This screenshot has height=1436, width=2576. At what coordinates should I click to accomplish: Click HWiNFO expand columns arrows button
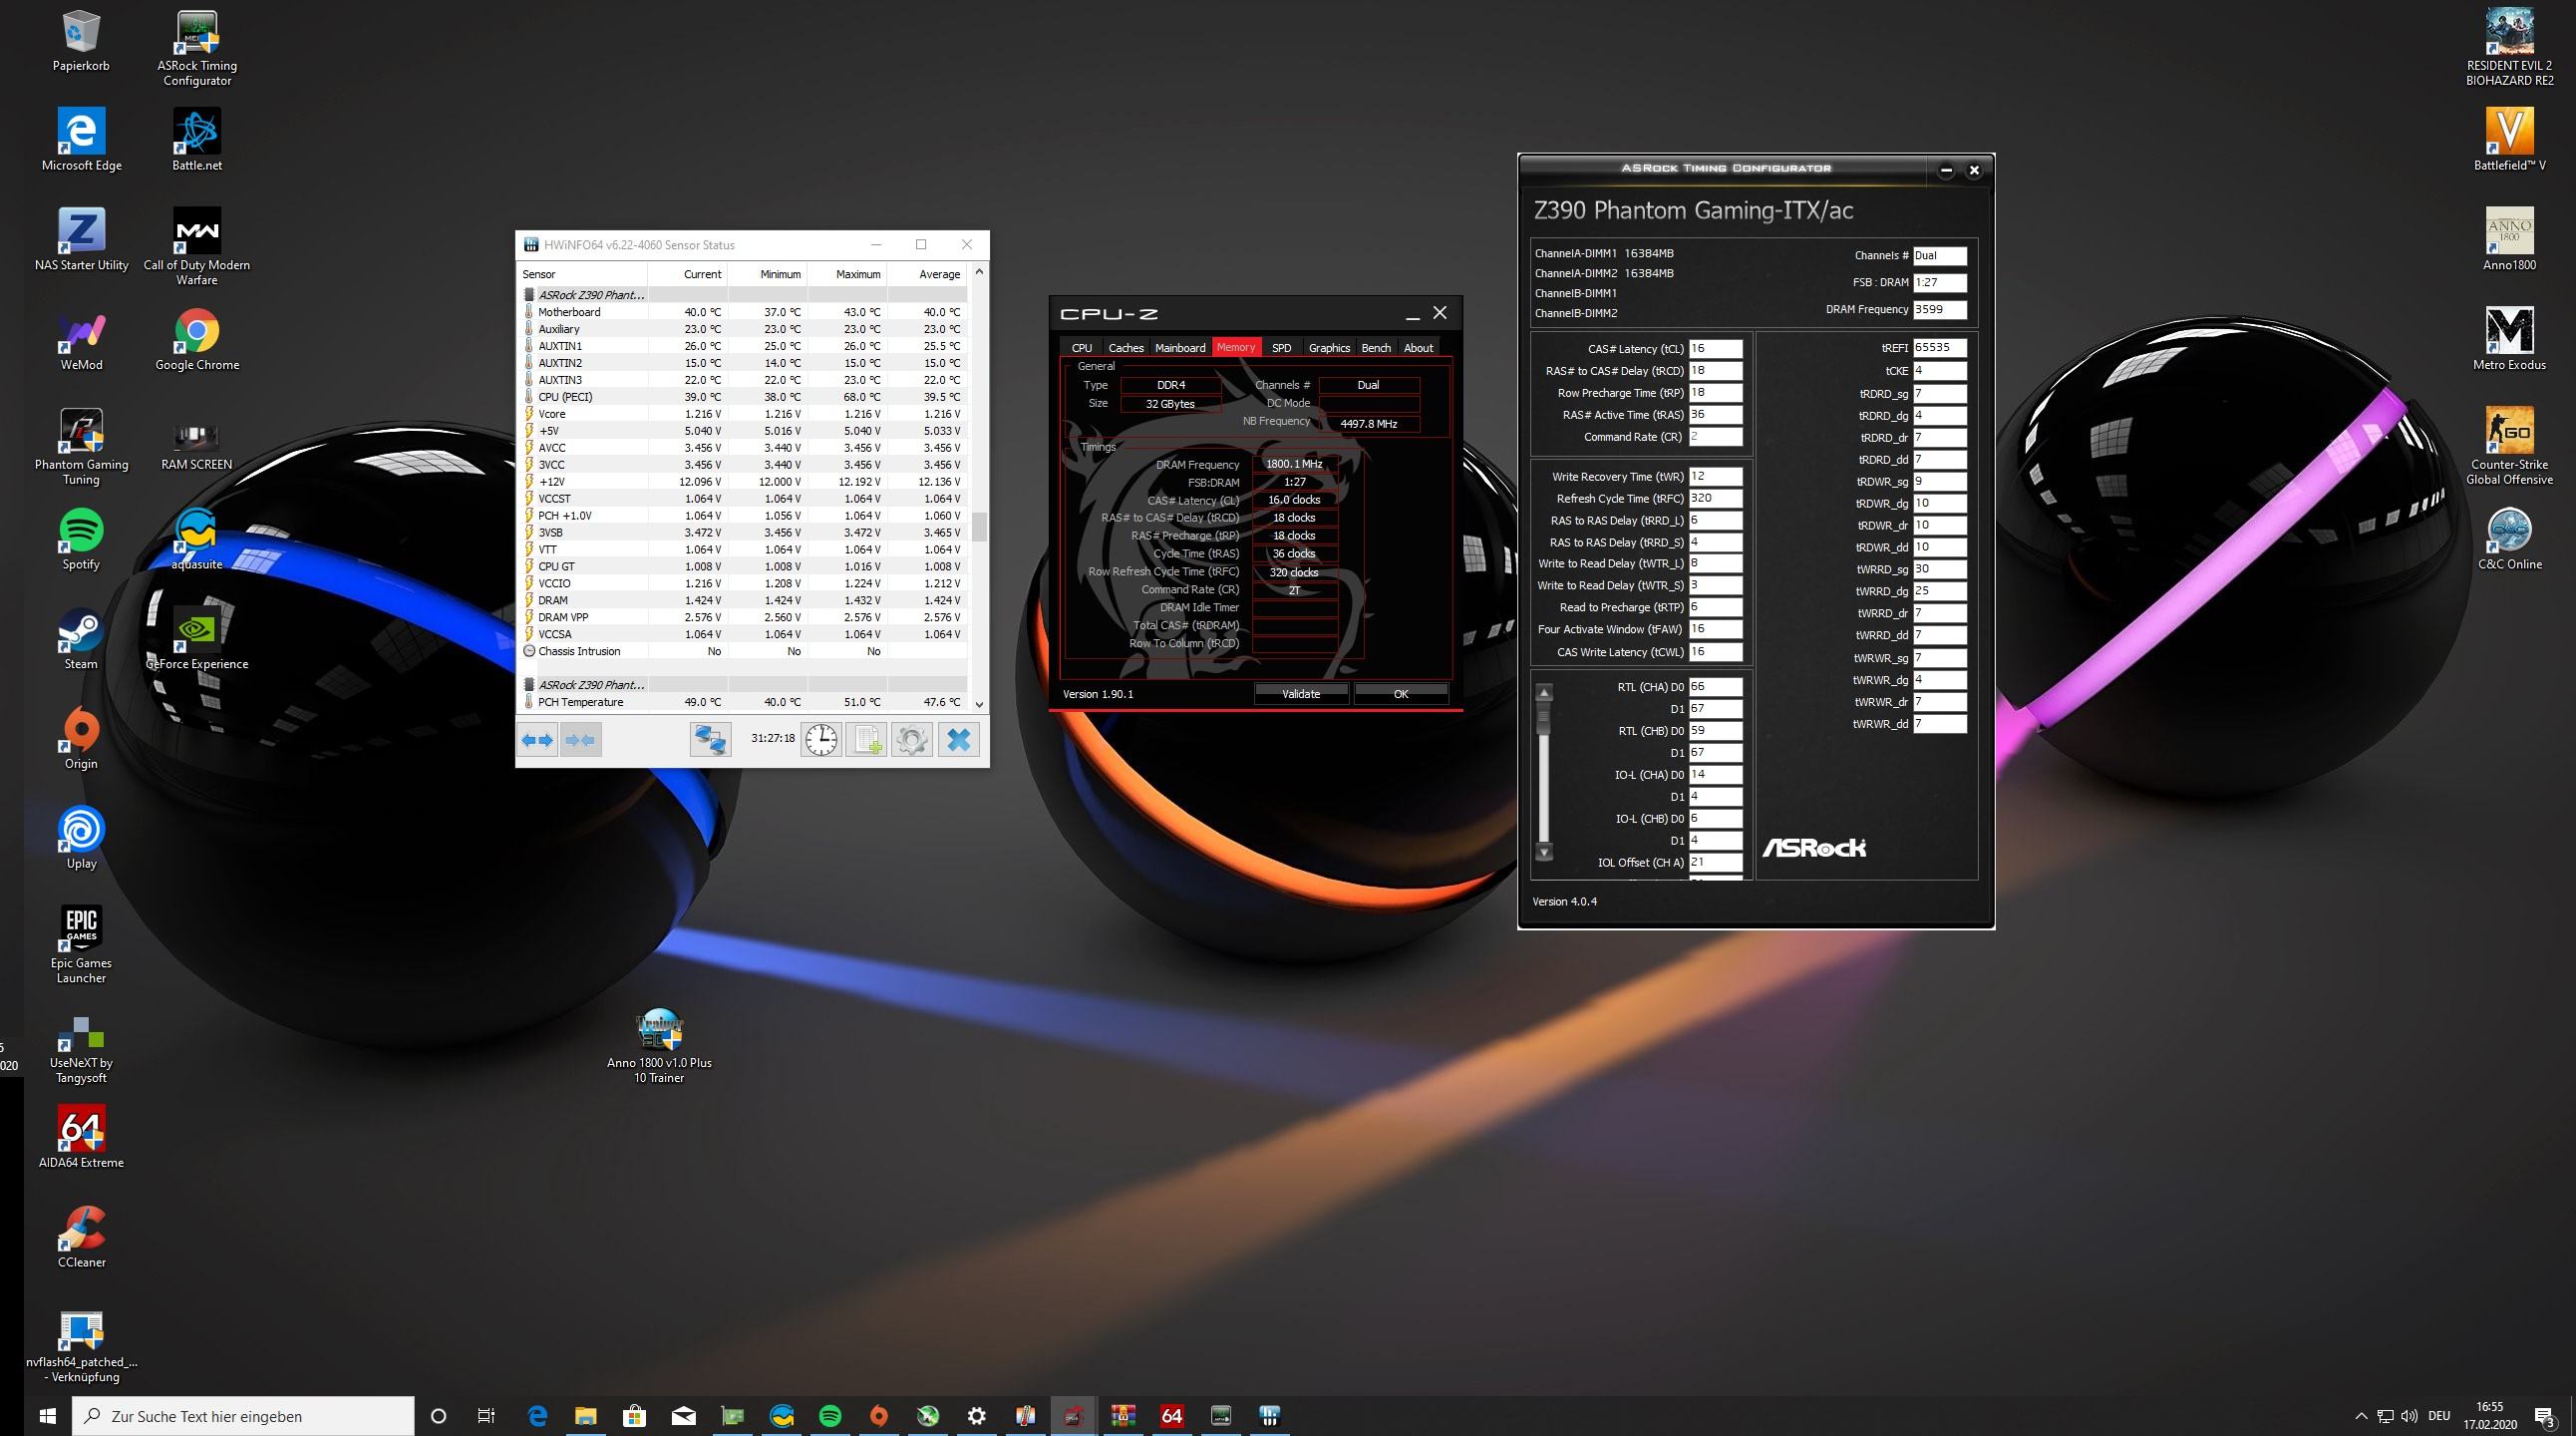coord(538,740)
